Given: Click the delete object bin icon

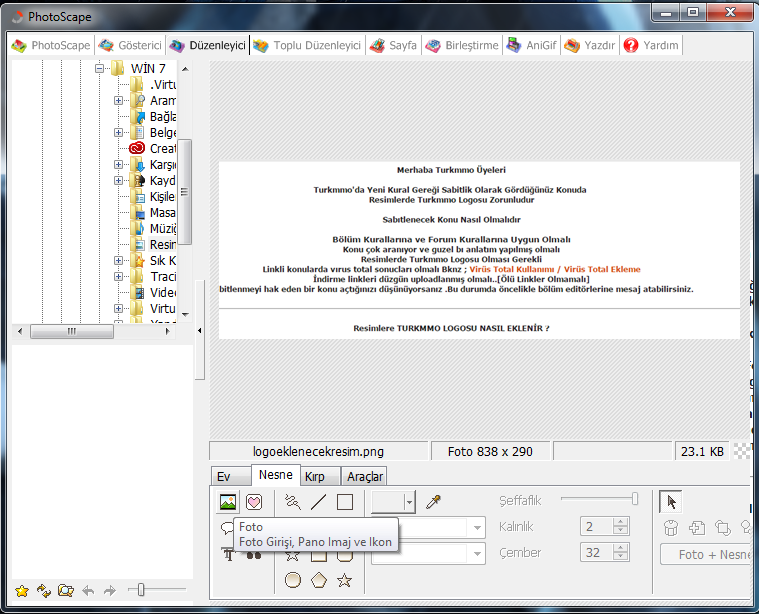Looking at the screenshot, I should 671,528.
